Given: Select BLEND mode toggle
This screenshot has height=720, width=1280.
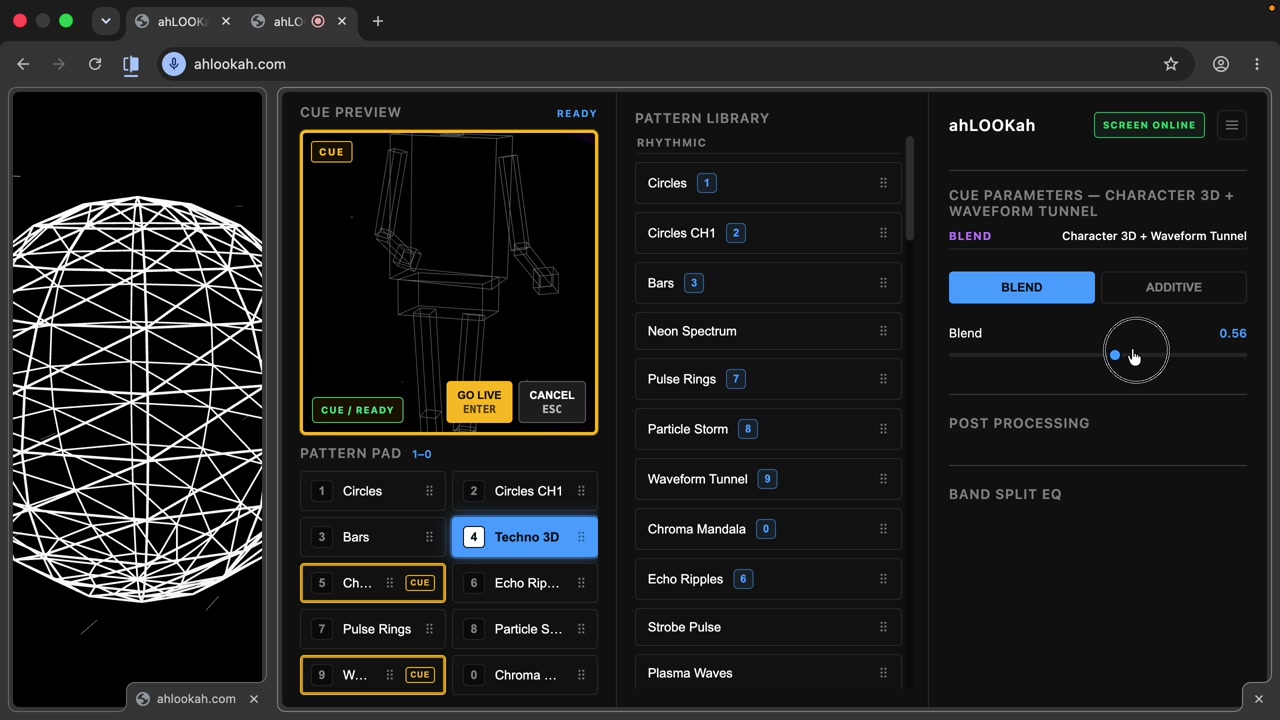Looking at the screenshot, I should 1021,287.
